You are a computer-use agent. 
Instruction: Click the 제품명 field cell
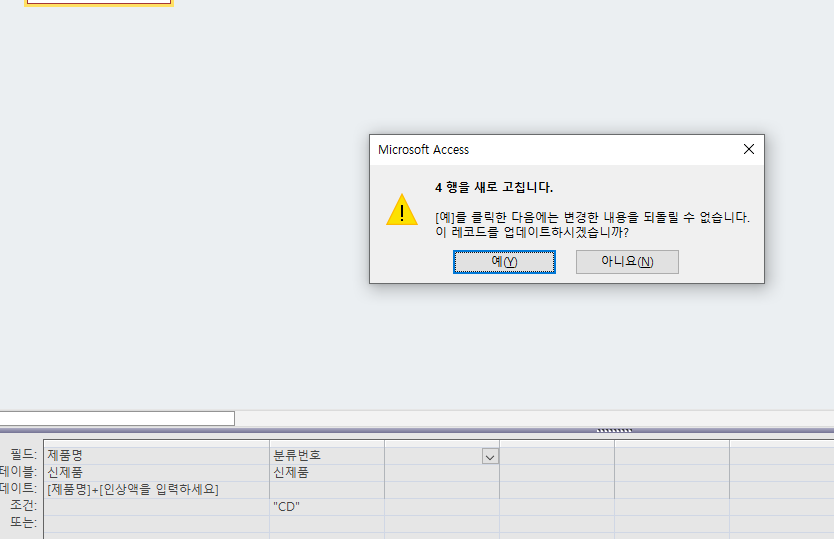pyautogui.click(x=157, y=455)
